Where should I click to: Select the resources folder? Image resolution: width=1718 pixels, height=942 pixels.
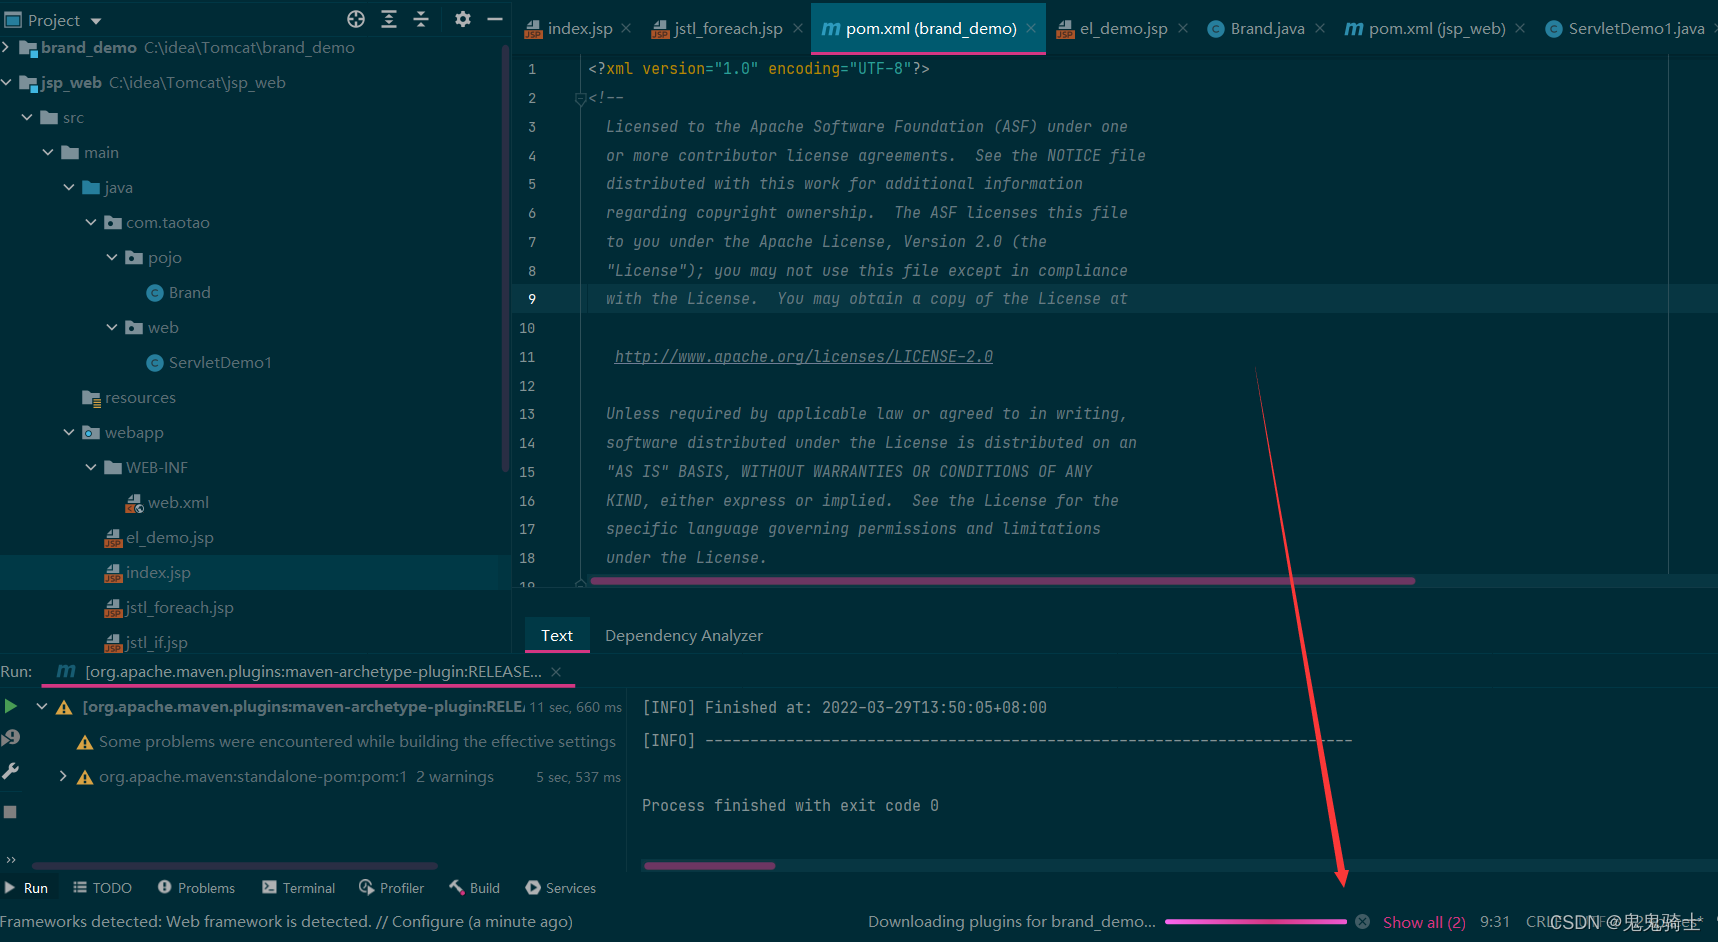(x=129, y=397)
